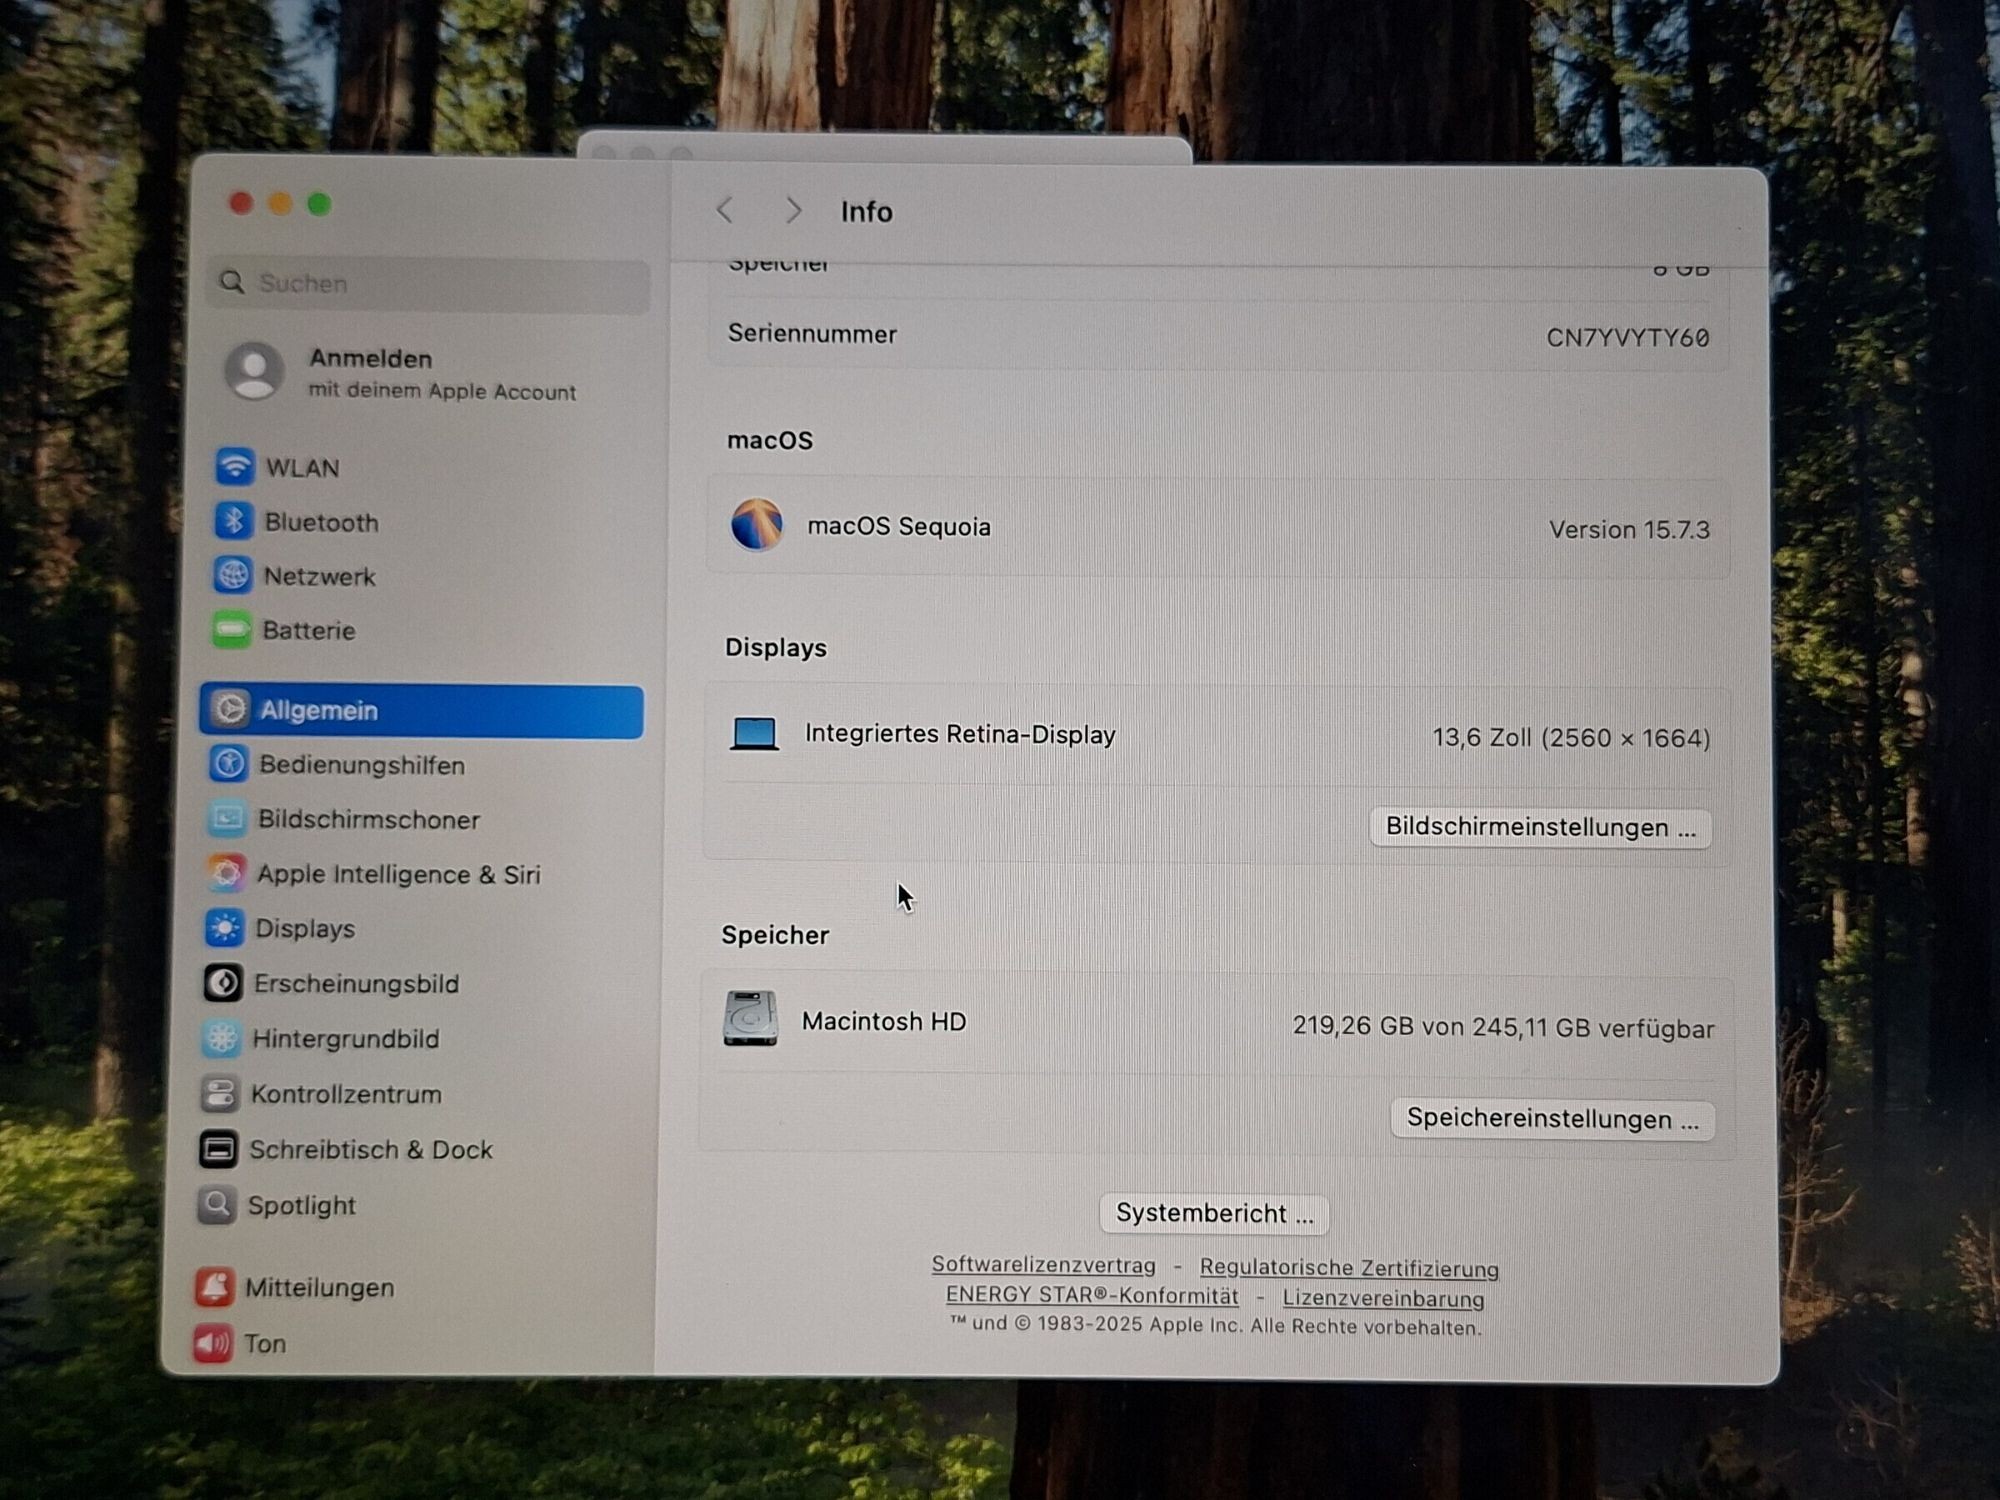Click the Systembericht button
Viewport: 2000px width, 1500px height.
pos(1213,1214)
